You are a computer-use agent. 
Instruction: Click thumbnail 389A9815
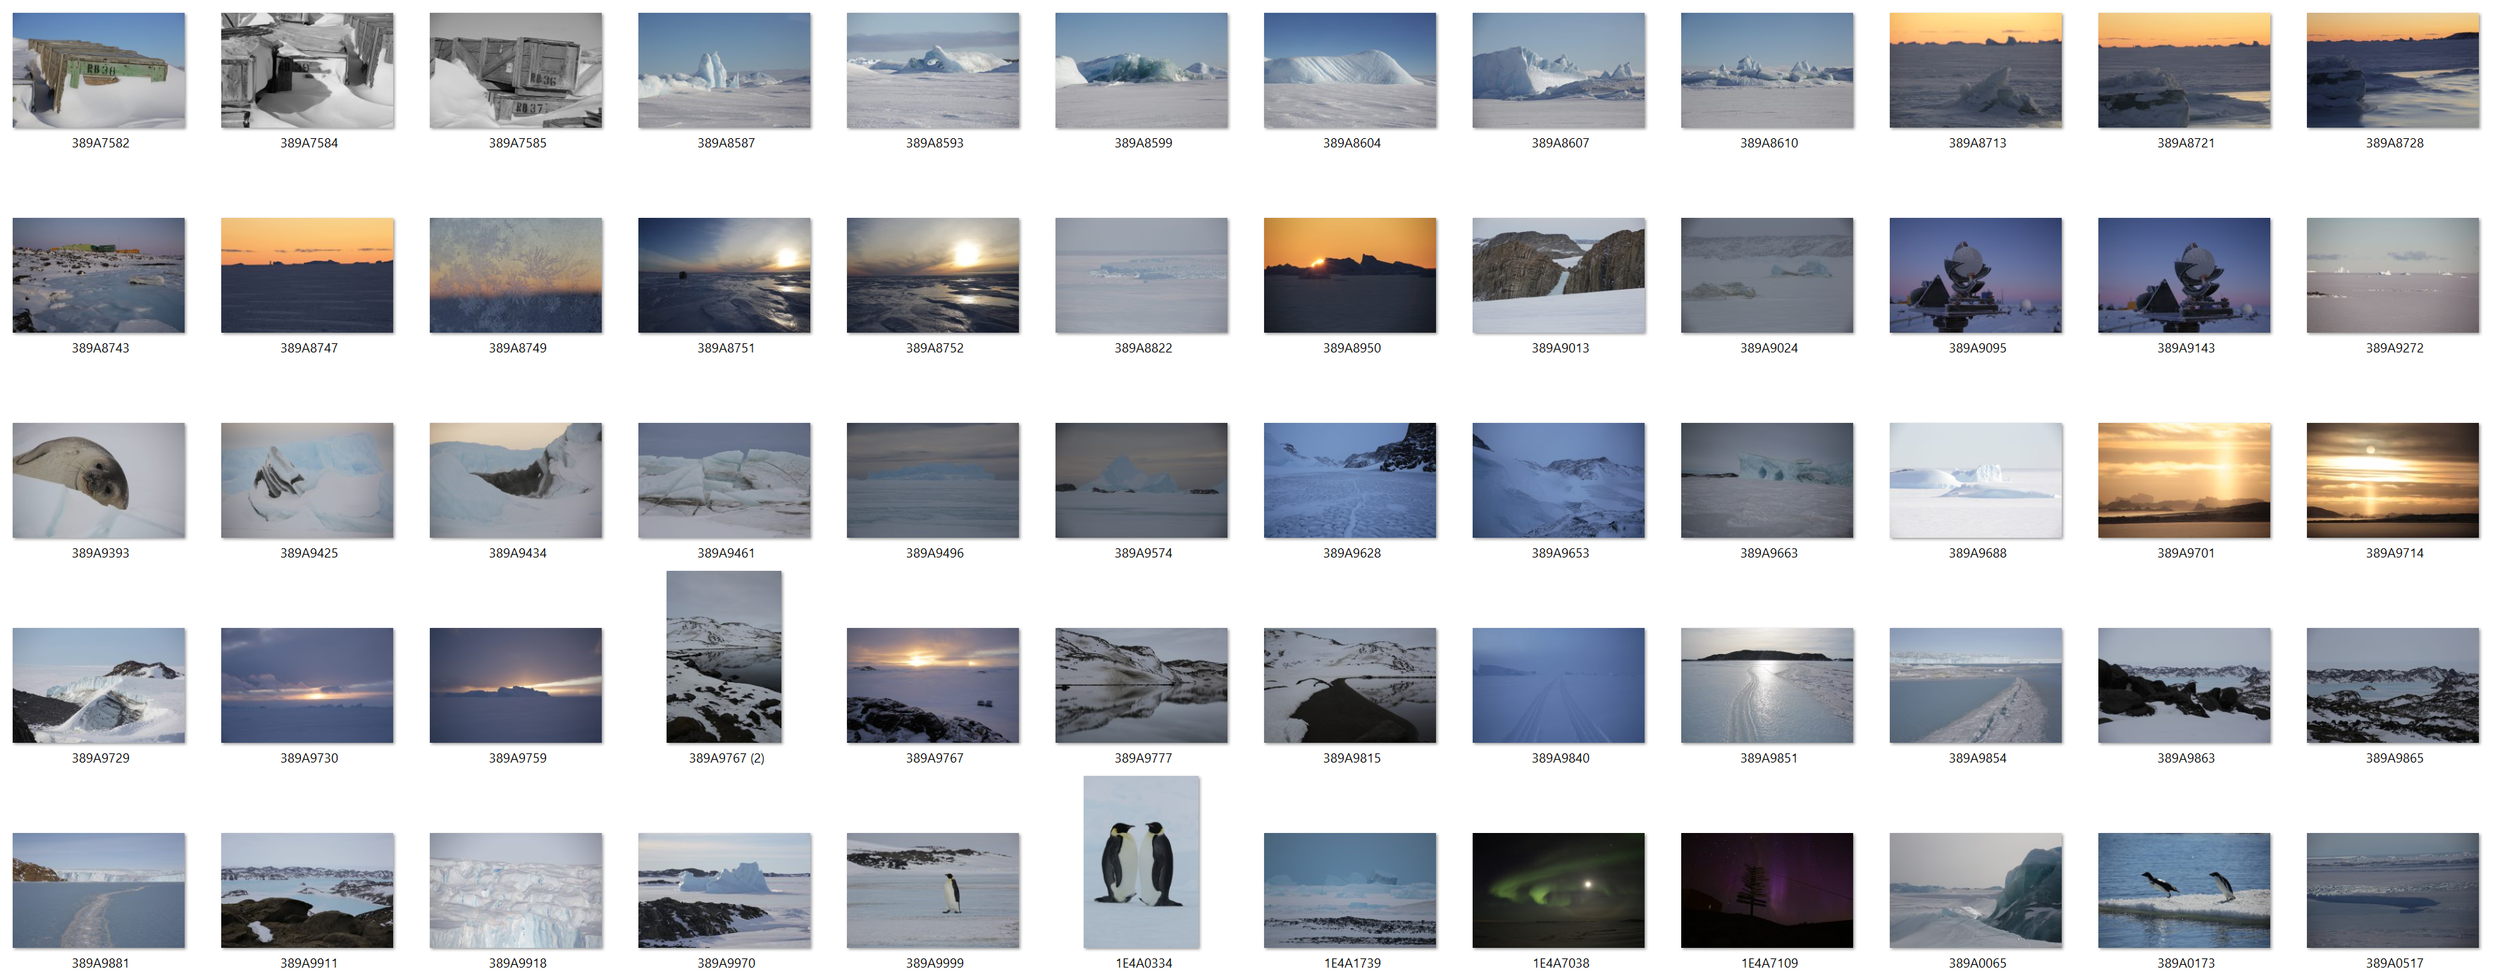point(1350,685)
